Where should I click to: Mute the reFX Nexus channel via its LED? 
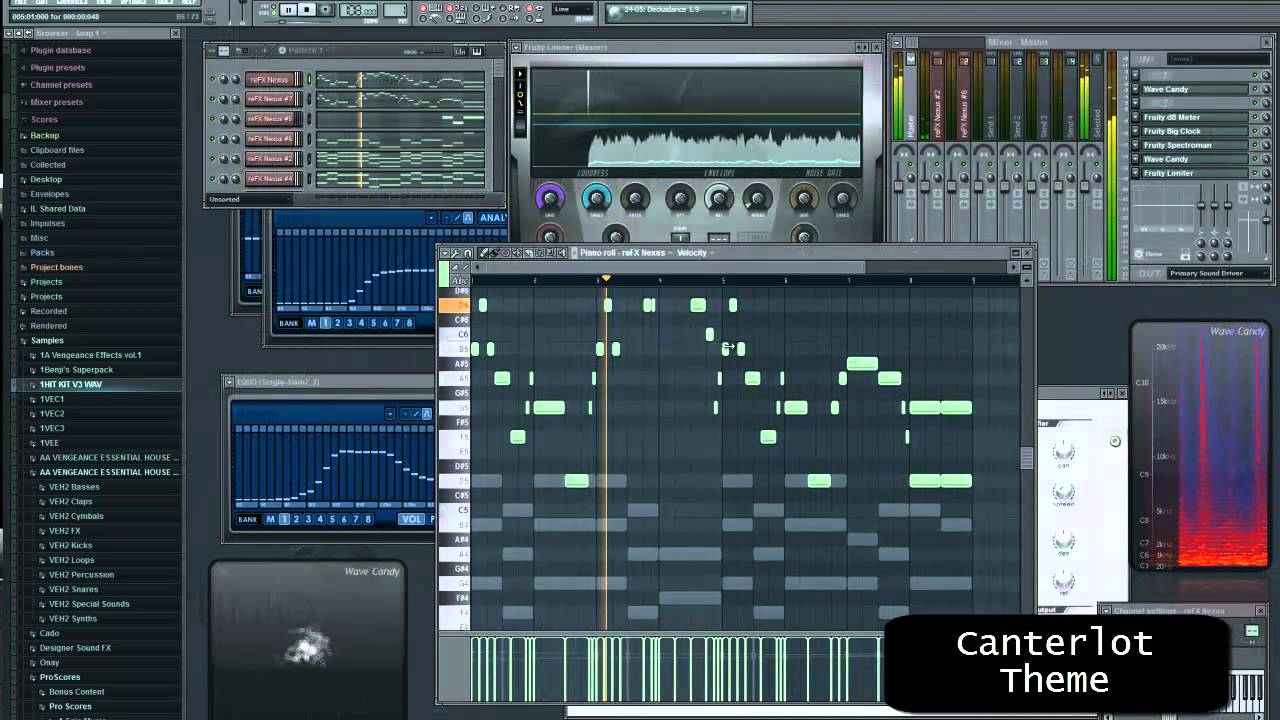212,80
